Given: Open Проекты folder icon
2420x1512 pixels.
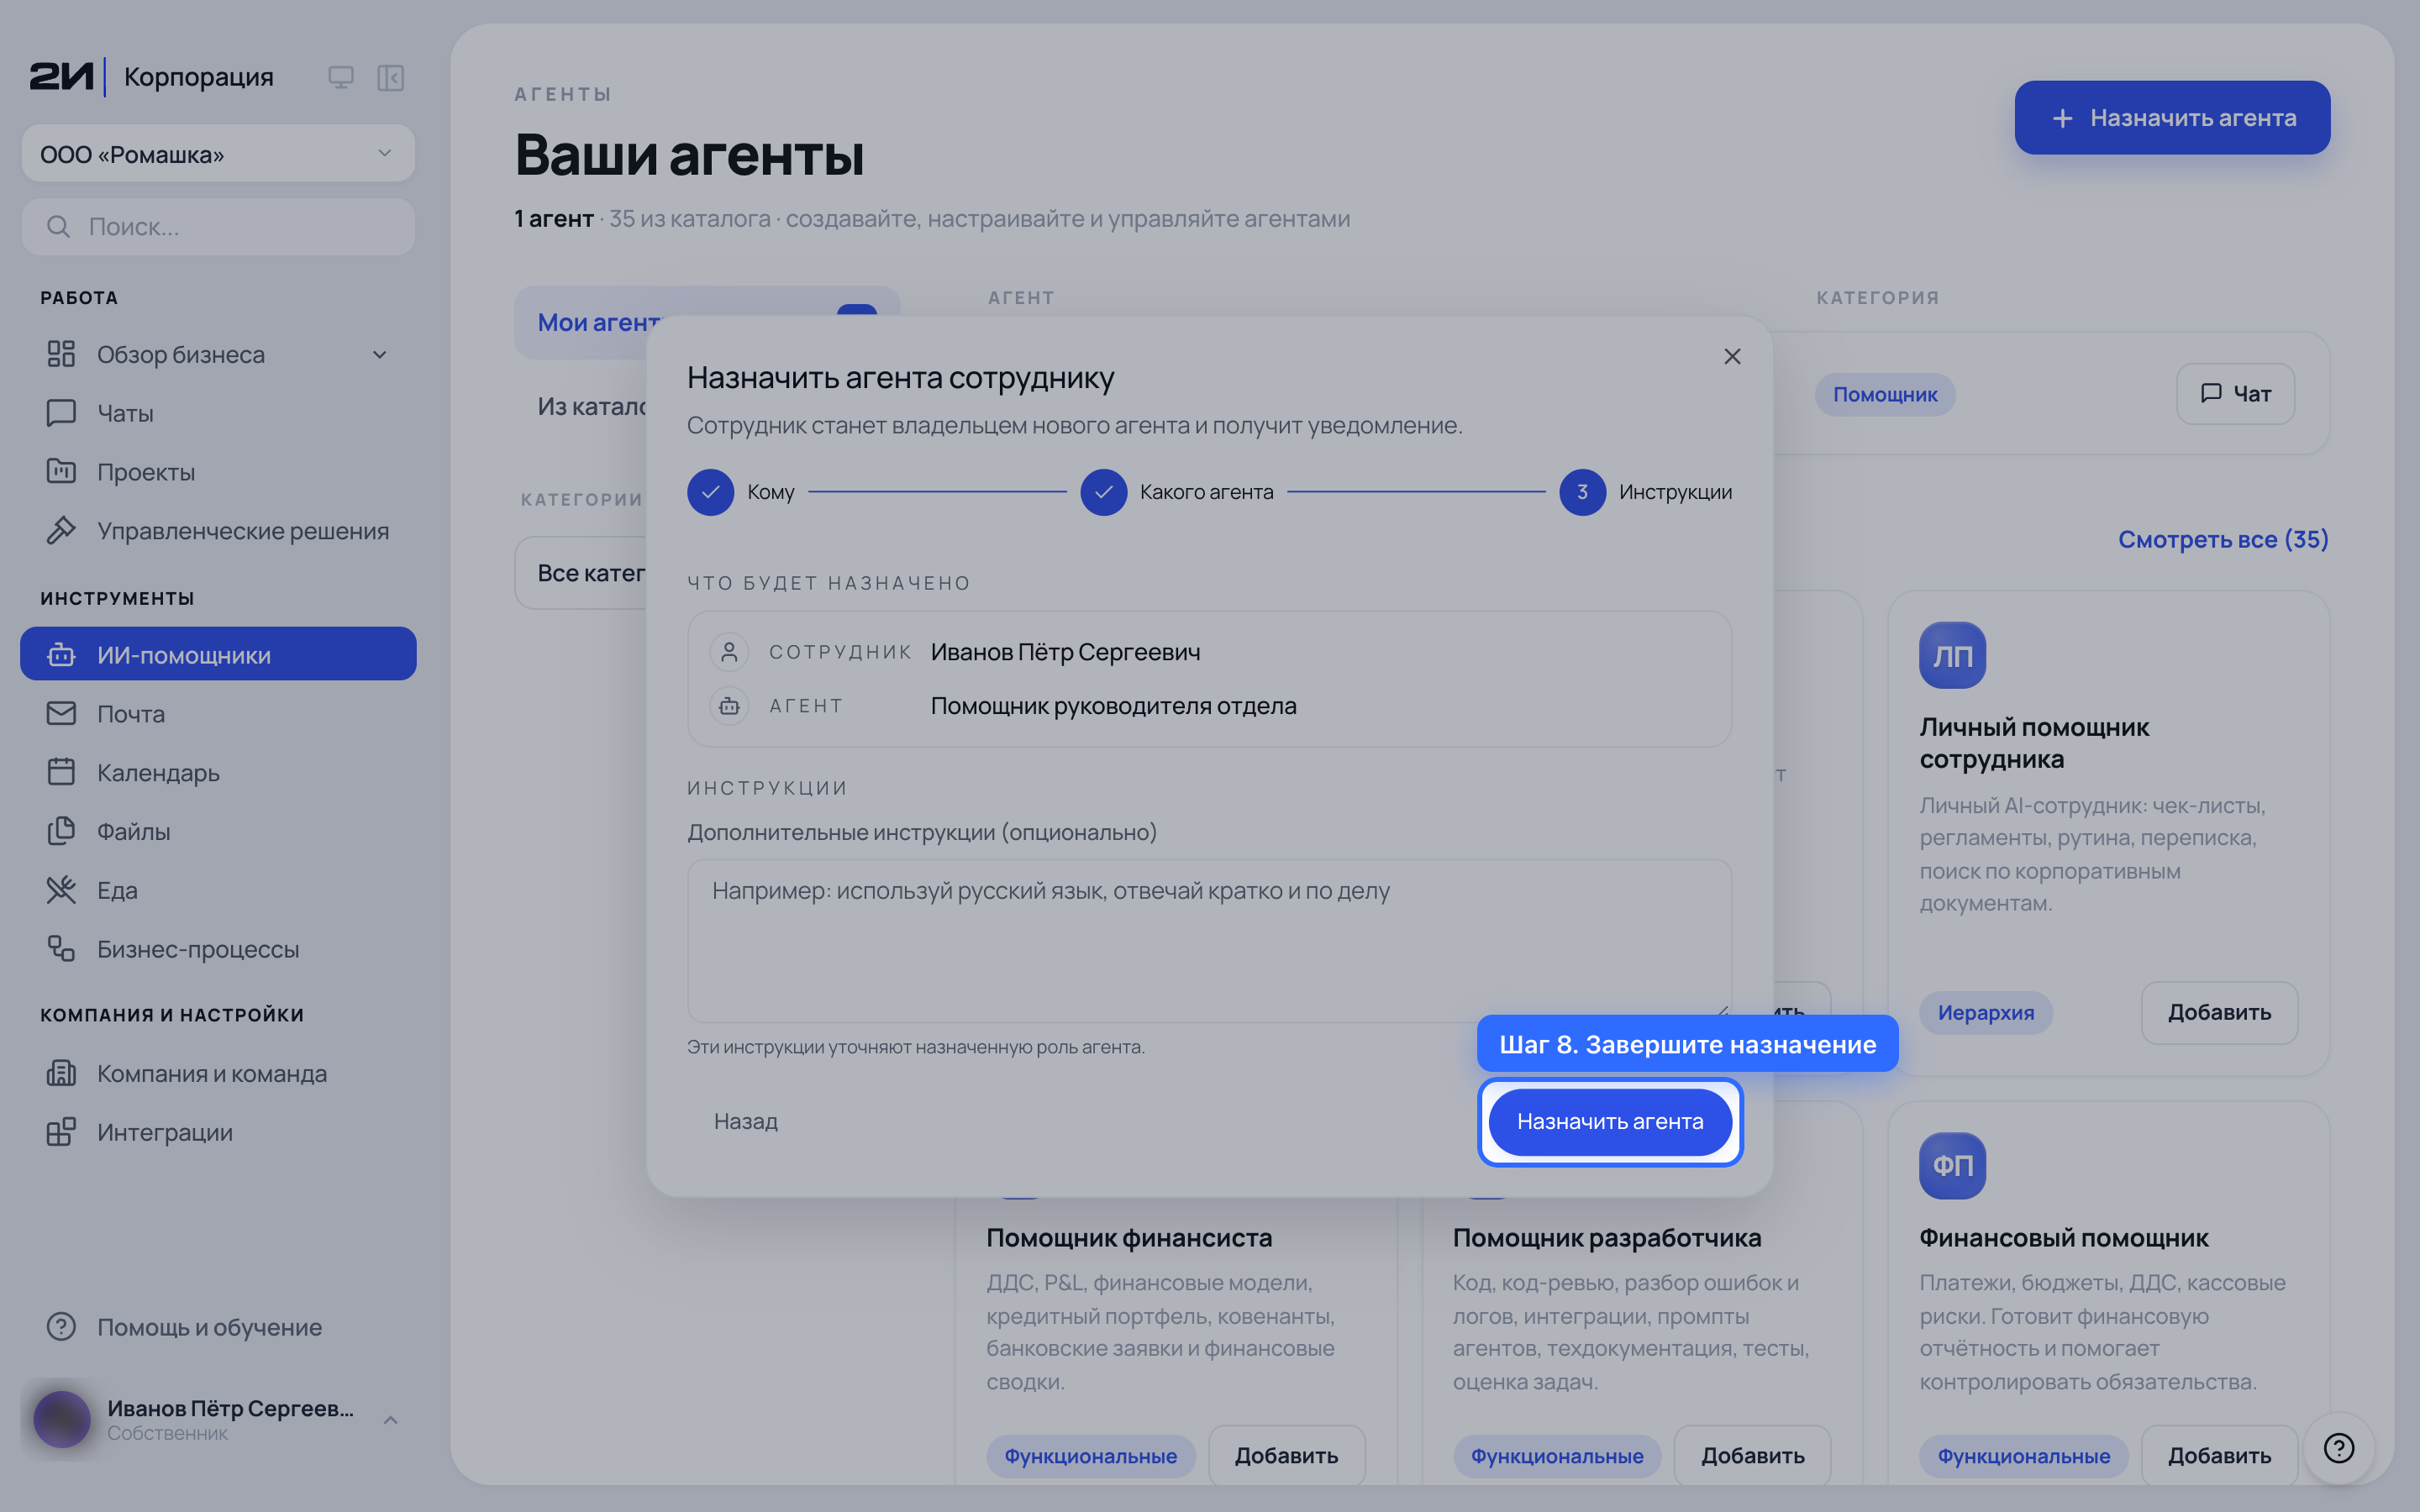Looking at the screenshot, I should 61,472.
